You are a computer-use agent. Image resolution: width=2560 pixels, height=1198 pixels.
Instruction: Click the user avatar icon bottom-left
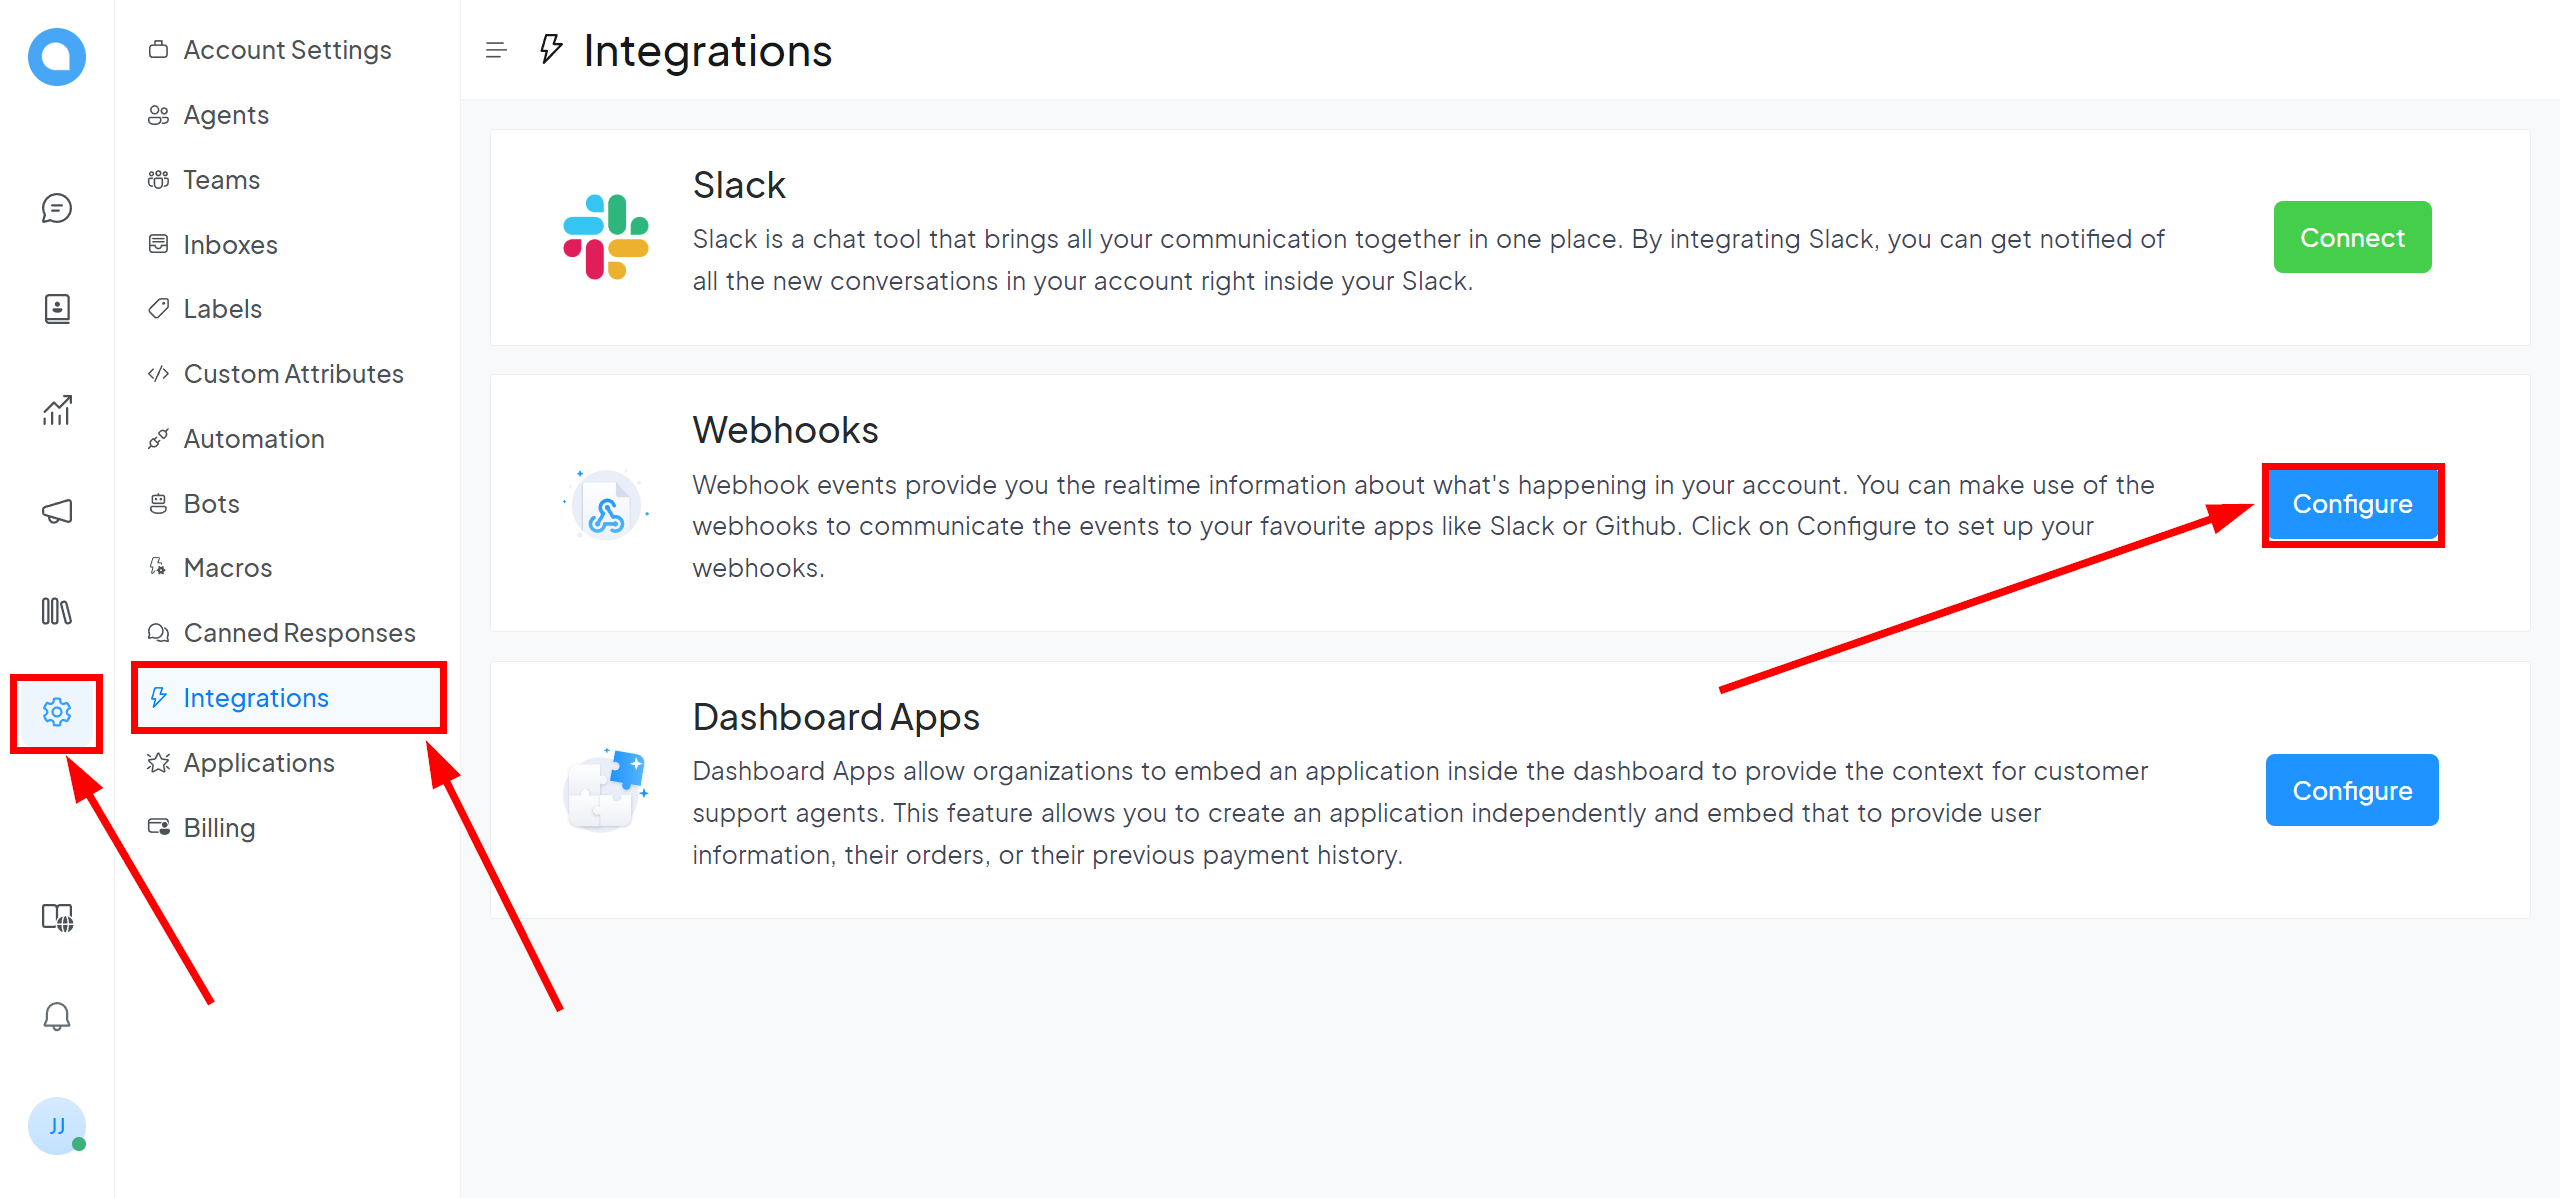tap(57, 1126)
